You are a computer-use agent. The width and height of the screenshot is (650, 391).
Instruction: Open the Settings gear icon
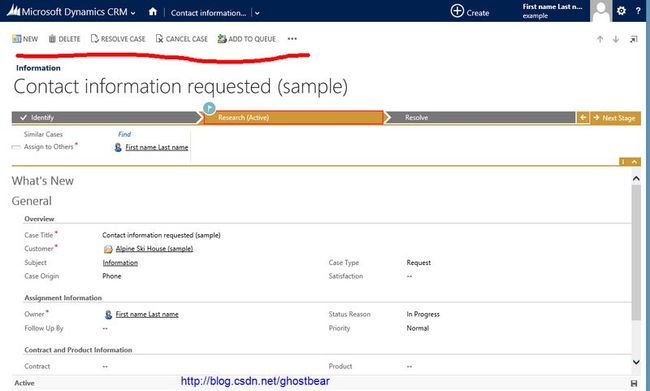(621, 11)
